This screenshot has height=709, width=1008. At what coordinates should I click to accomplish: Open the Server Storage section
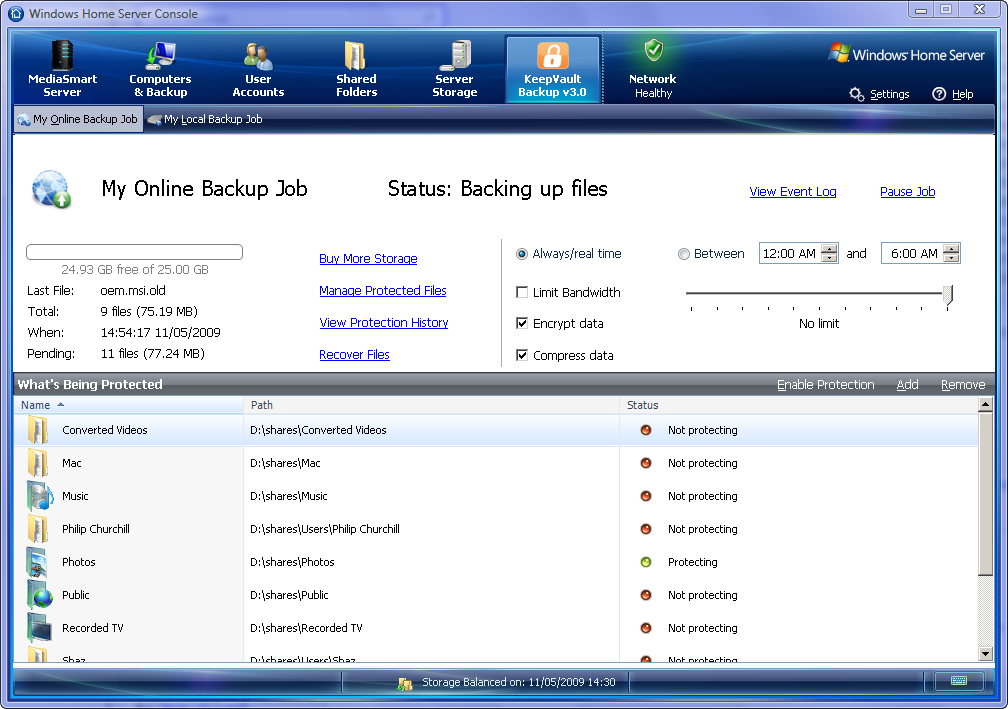pos(454,69)
